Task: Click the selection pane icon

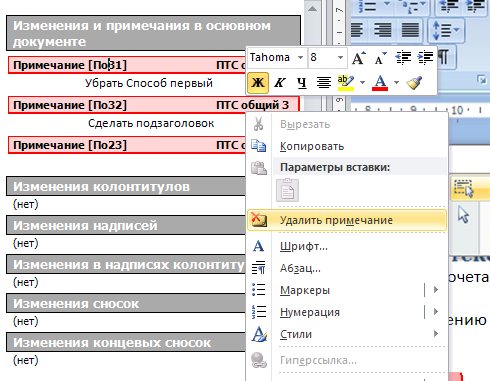Action: pos(464,188)
